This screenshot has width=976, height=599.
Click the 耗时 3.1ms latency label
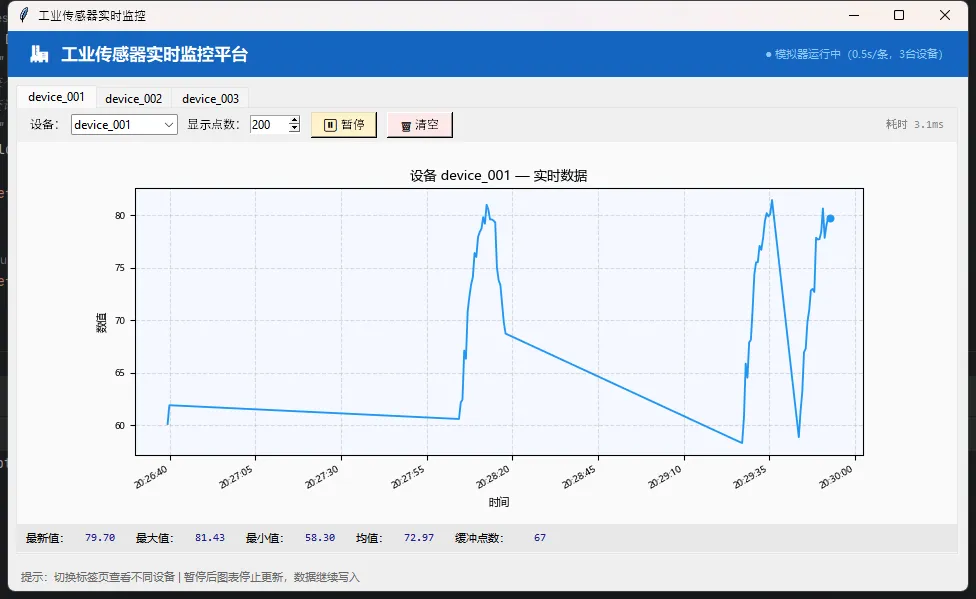click(914, 125)
